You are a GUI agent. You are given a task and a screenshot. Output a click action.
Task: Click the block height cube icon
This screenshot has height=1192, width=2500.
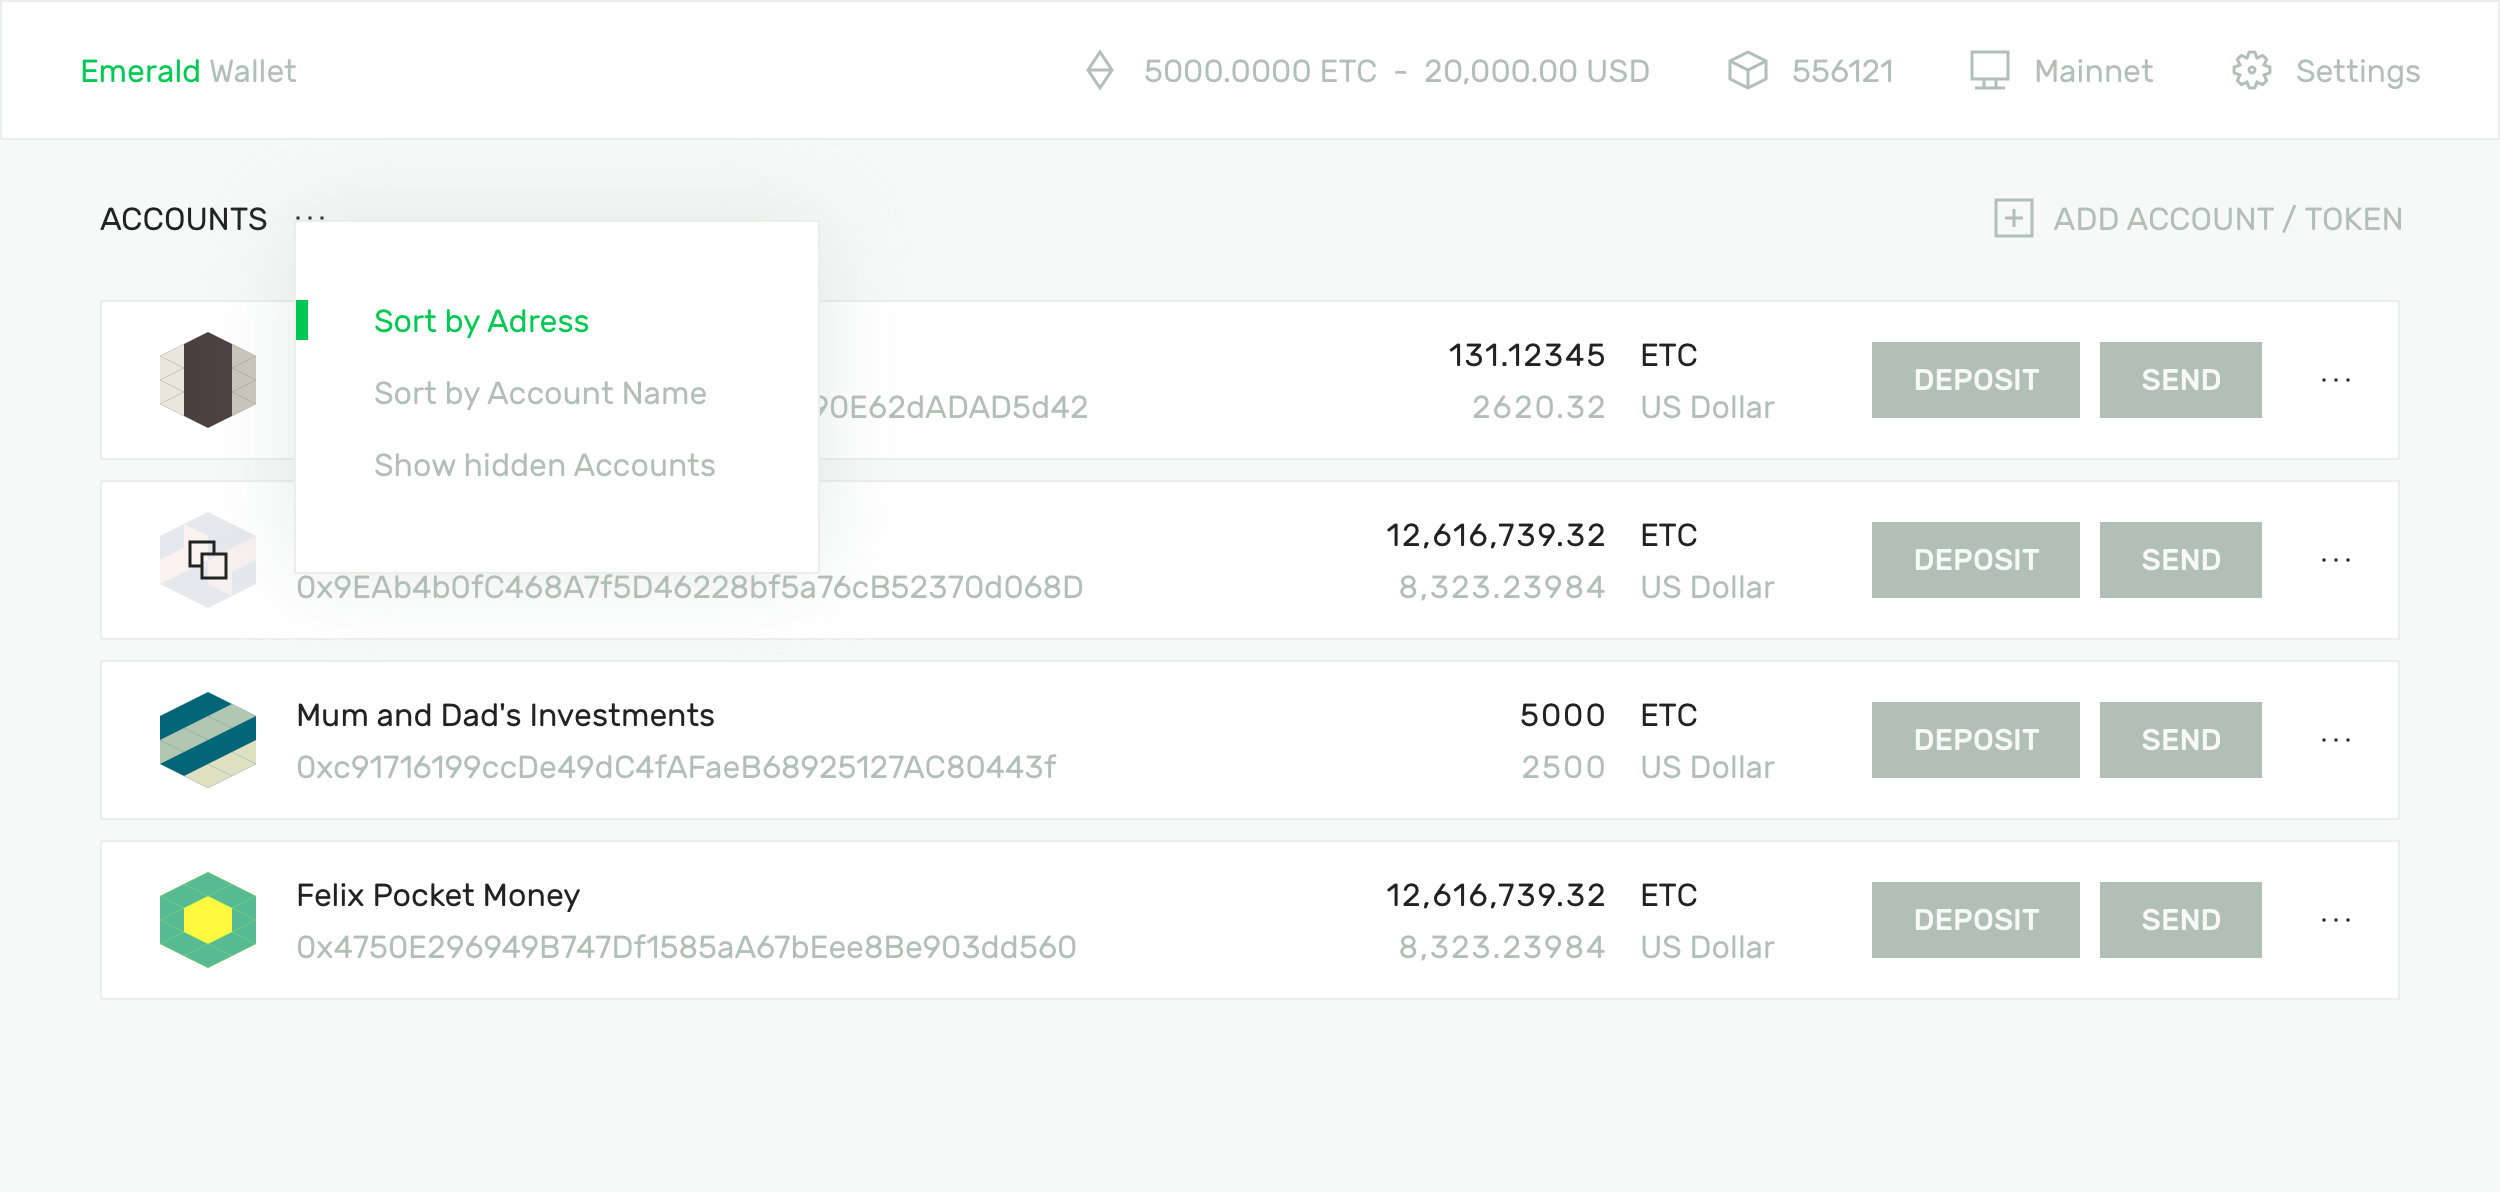pyautogui.click(x=1747, y=71)
